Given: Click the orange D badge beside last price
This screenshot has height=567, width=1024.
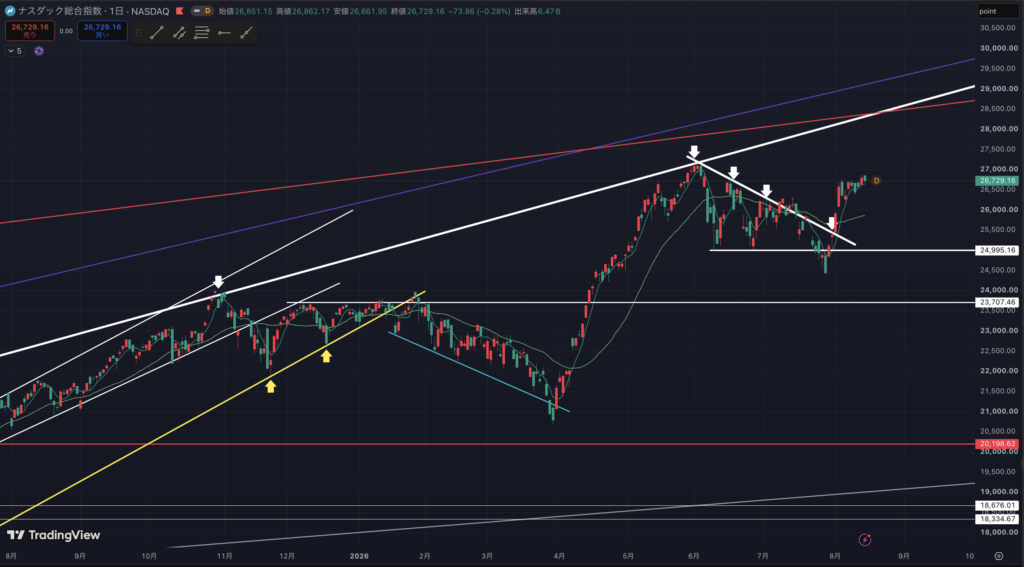Looking at the screenshot, I should tap(876, 181).
